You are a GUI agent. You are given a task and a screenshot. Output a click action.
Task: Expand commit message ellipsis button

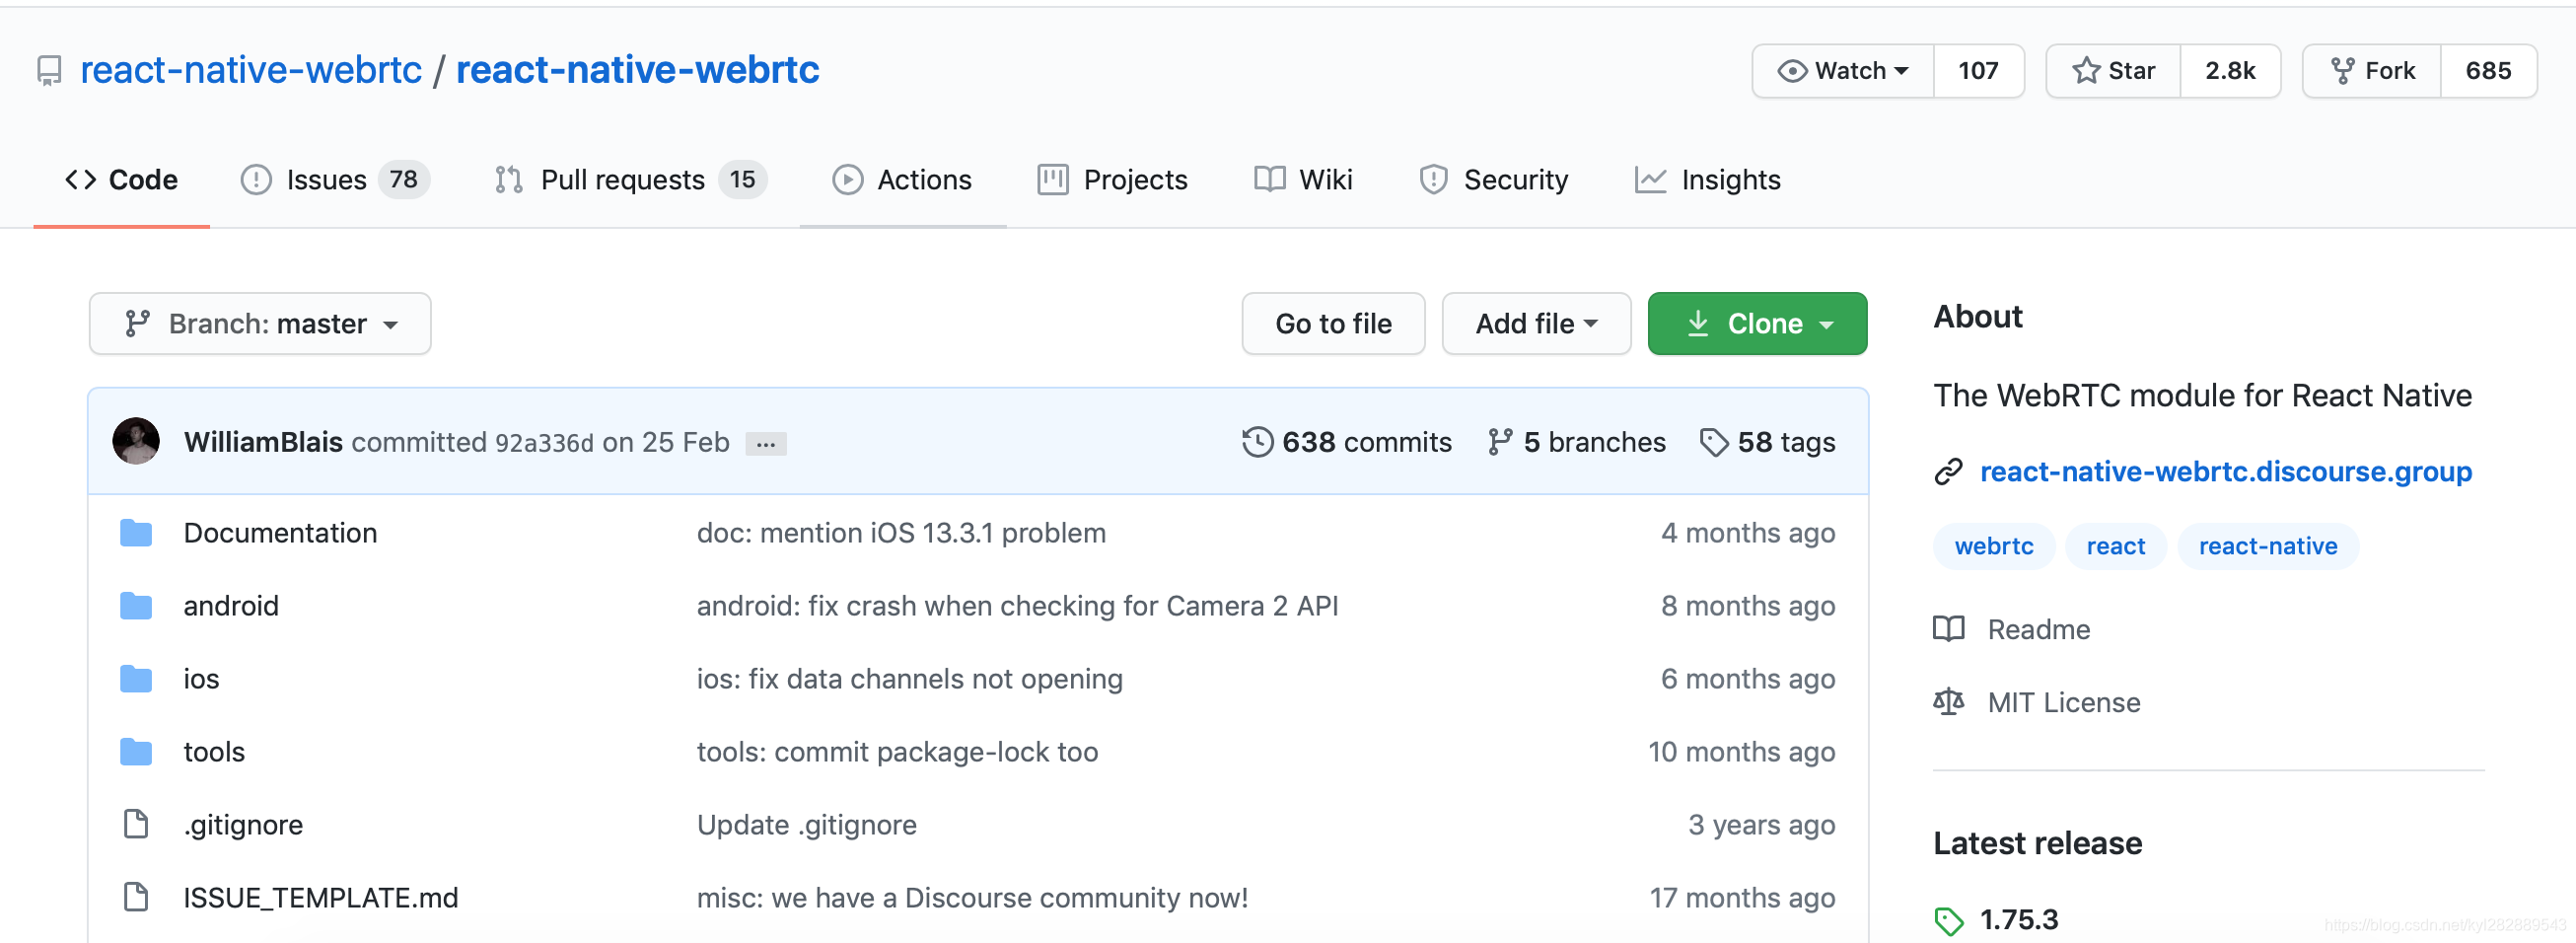point(766,444)
